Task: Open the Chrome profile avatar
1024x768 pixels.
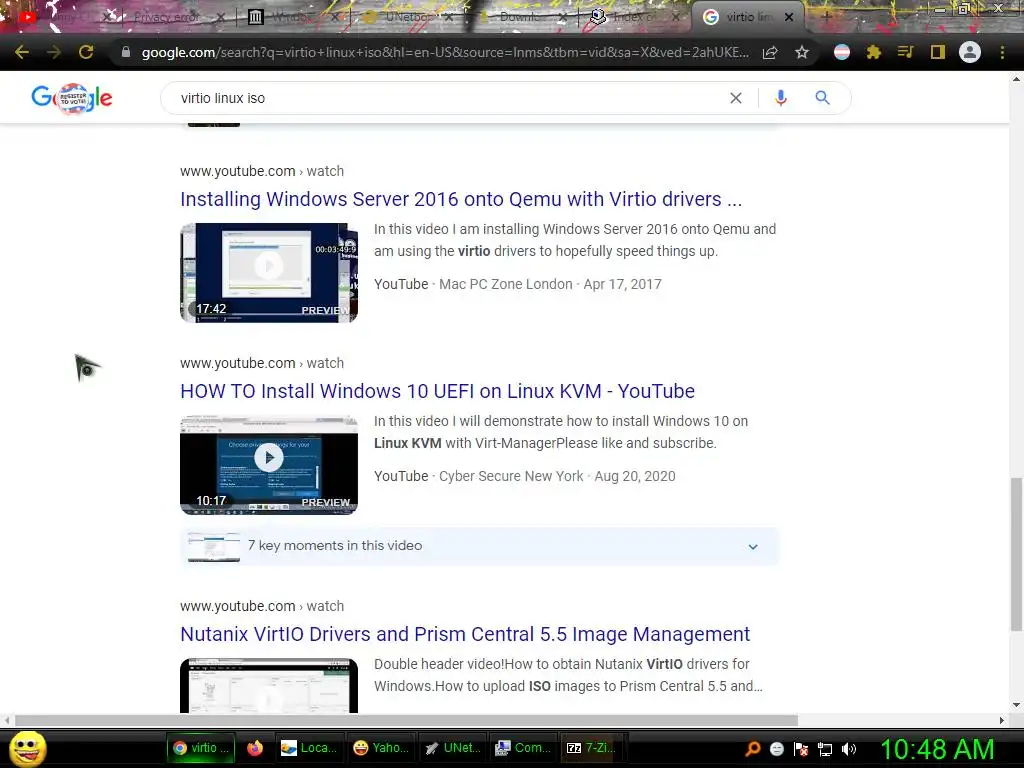Action: click(x=970, y=52)
